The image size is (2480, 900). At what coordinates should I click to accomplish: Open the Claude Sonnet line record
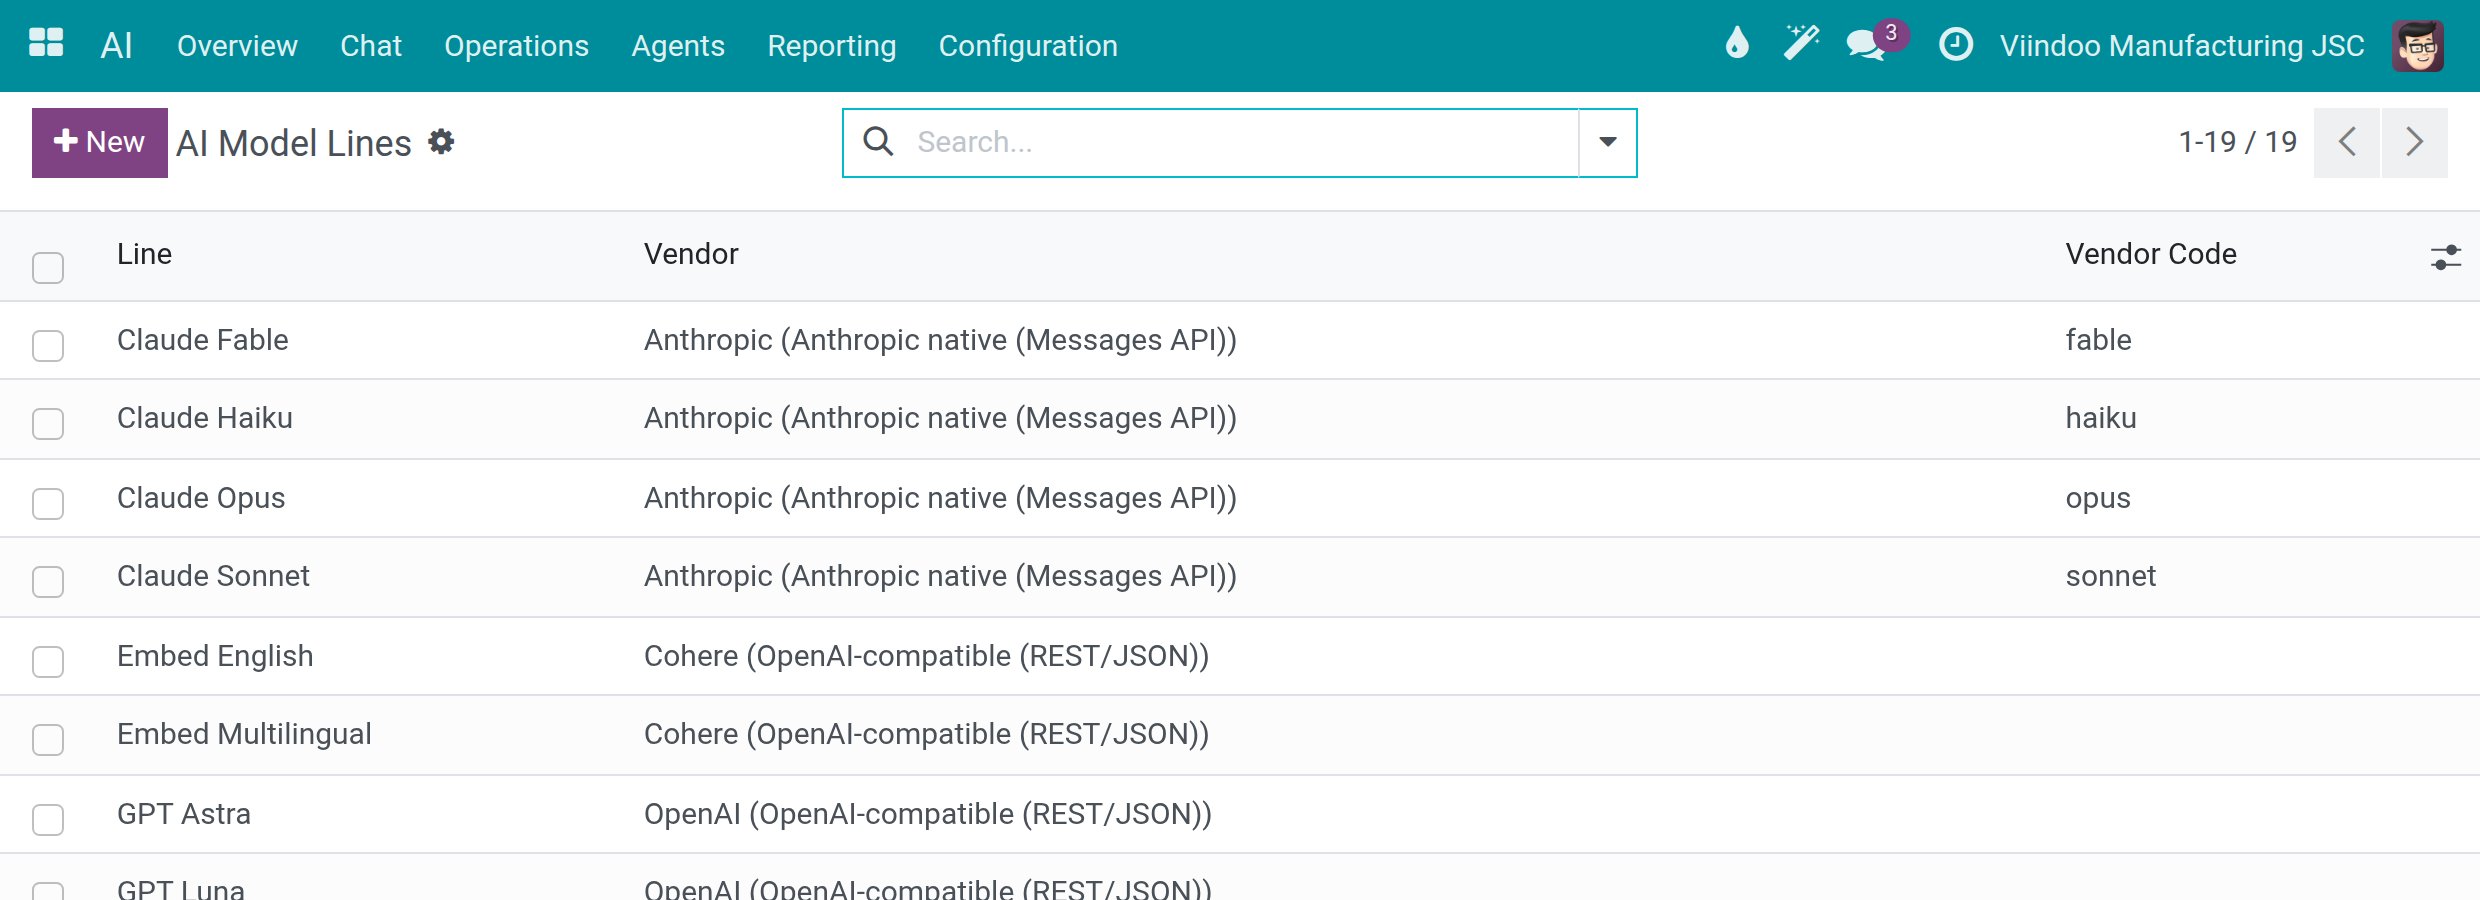pos(213,576)
